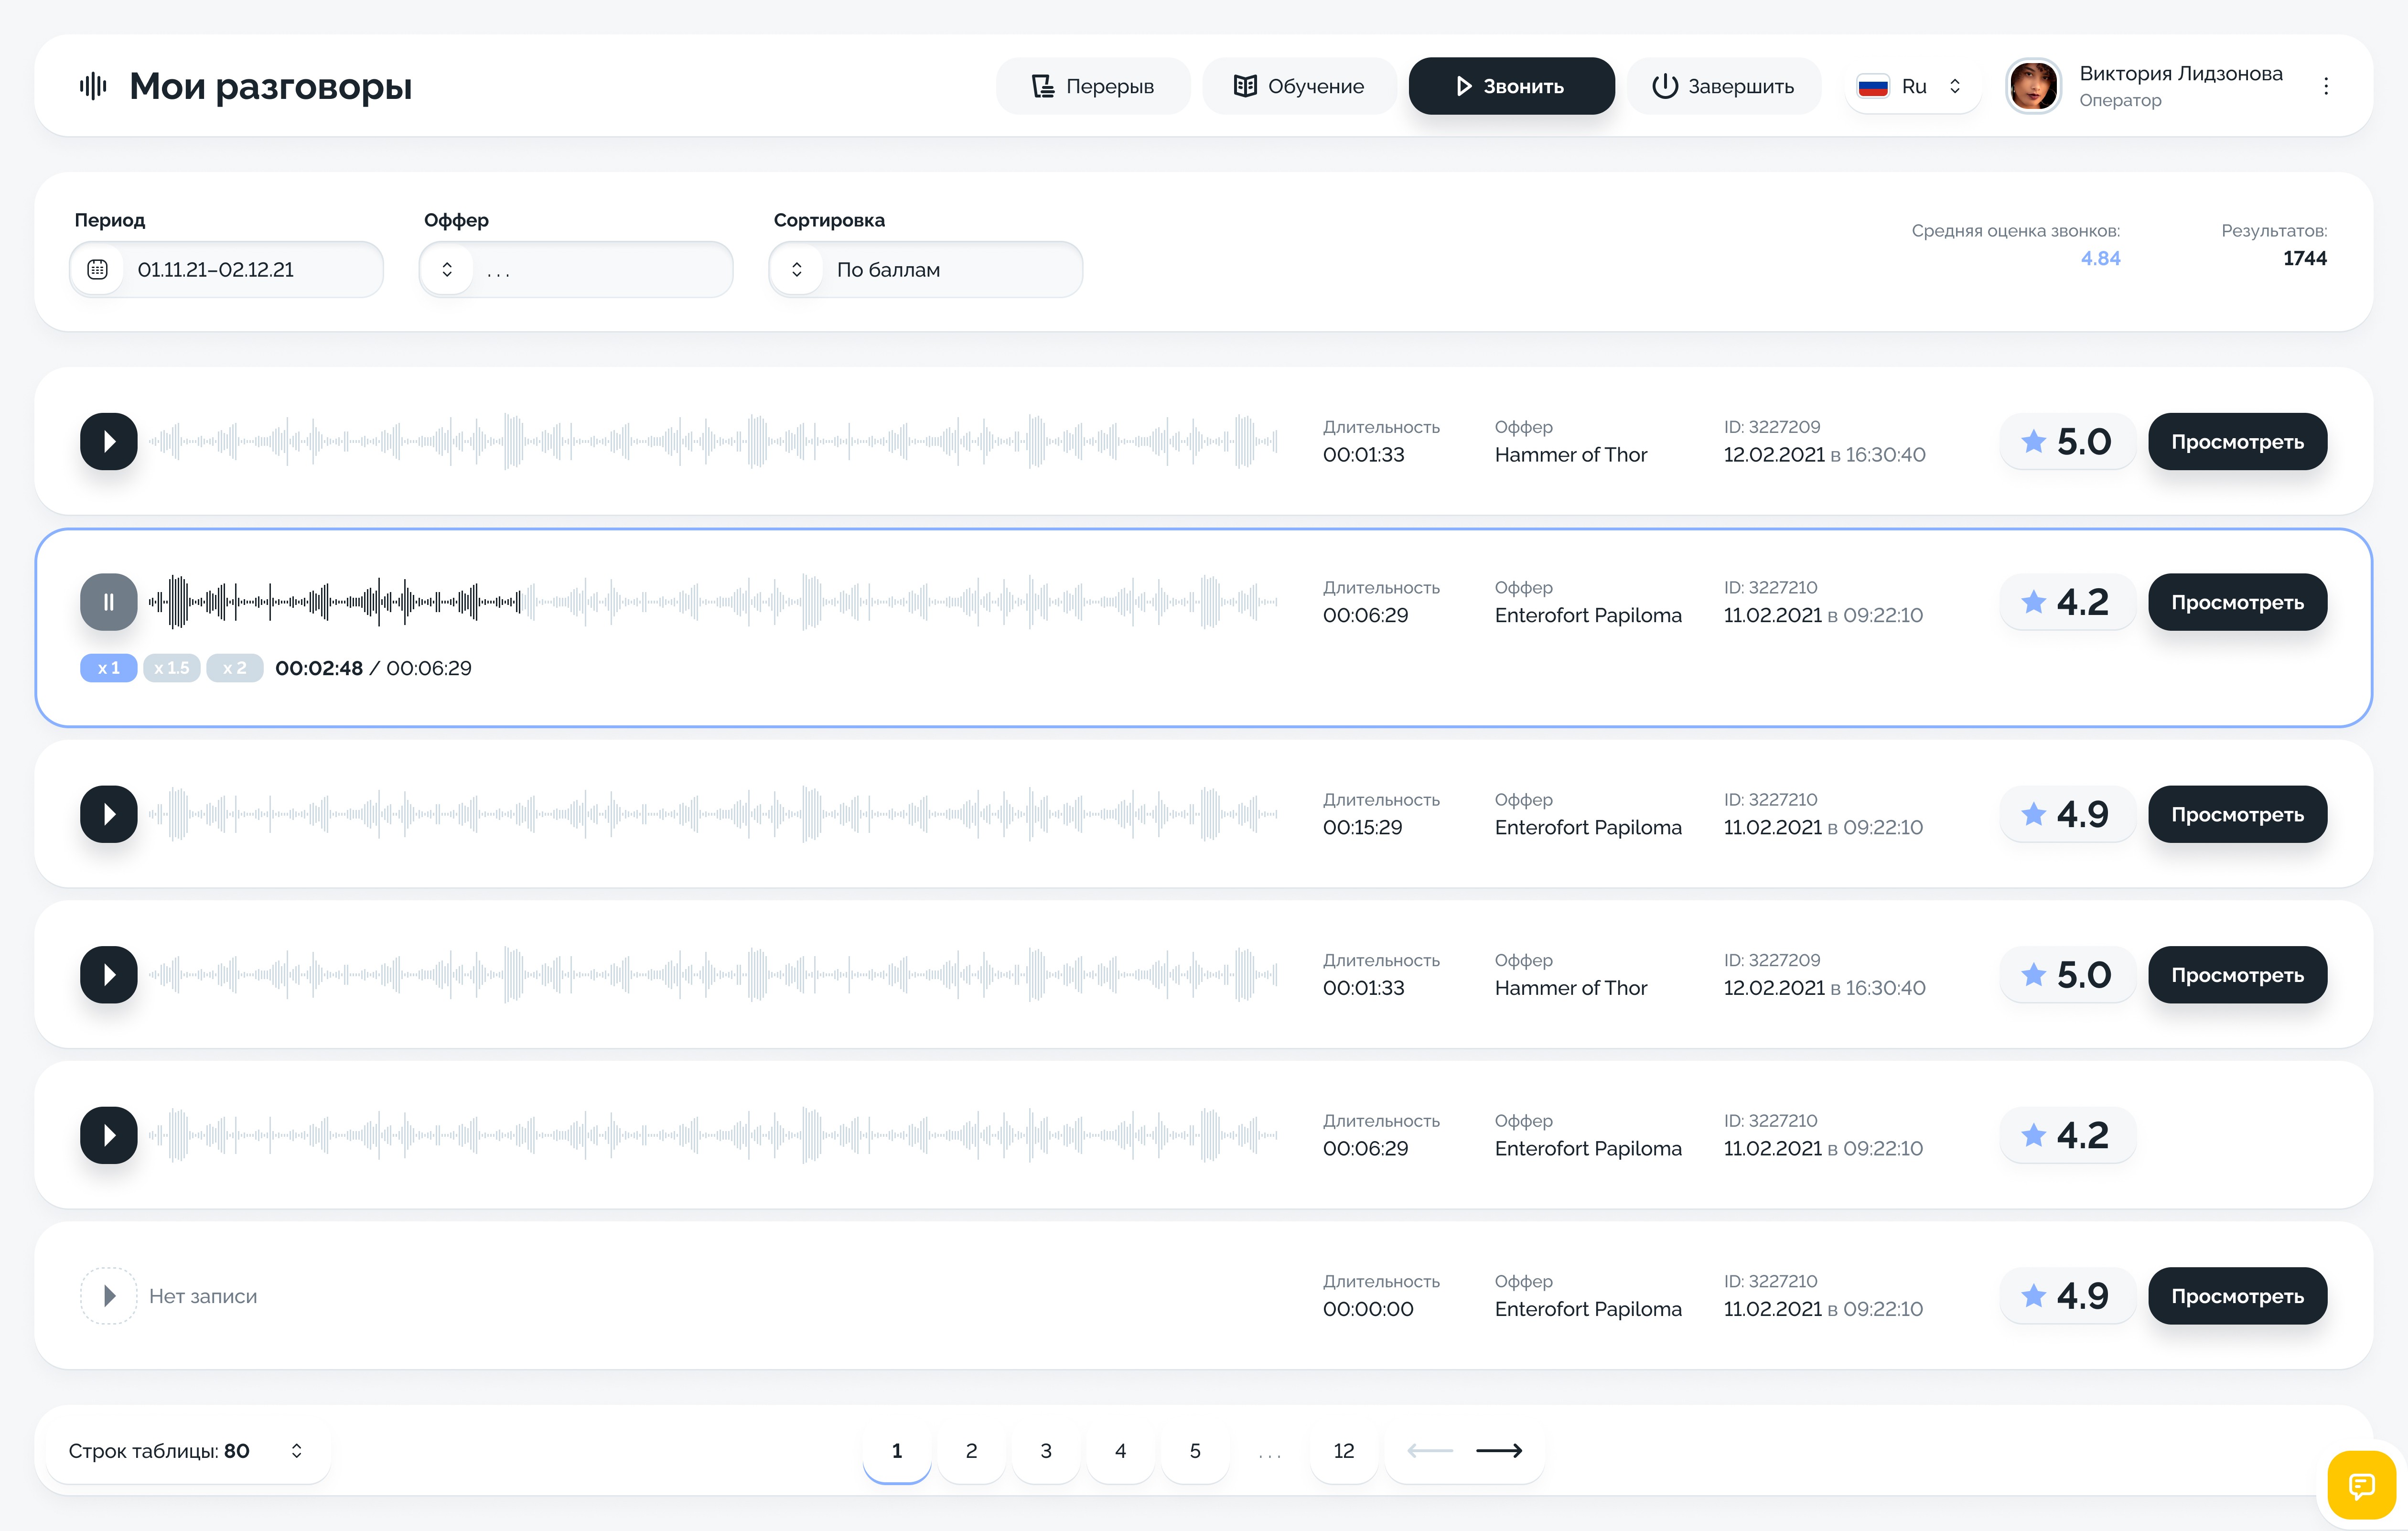Click Виктория Лидзонова's profile avatar
The width and height of the screenshot is (2408, 1531).
[x=2033, y=86]
